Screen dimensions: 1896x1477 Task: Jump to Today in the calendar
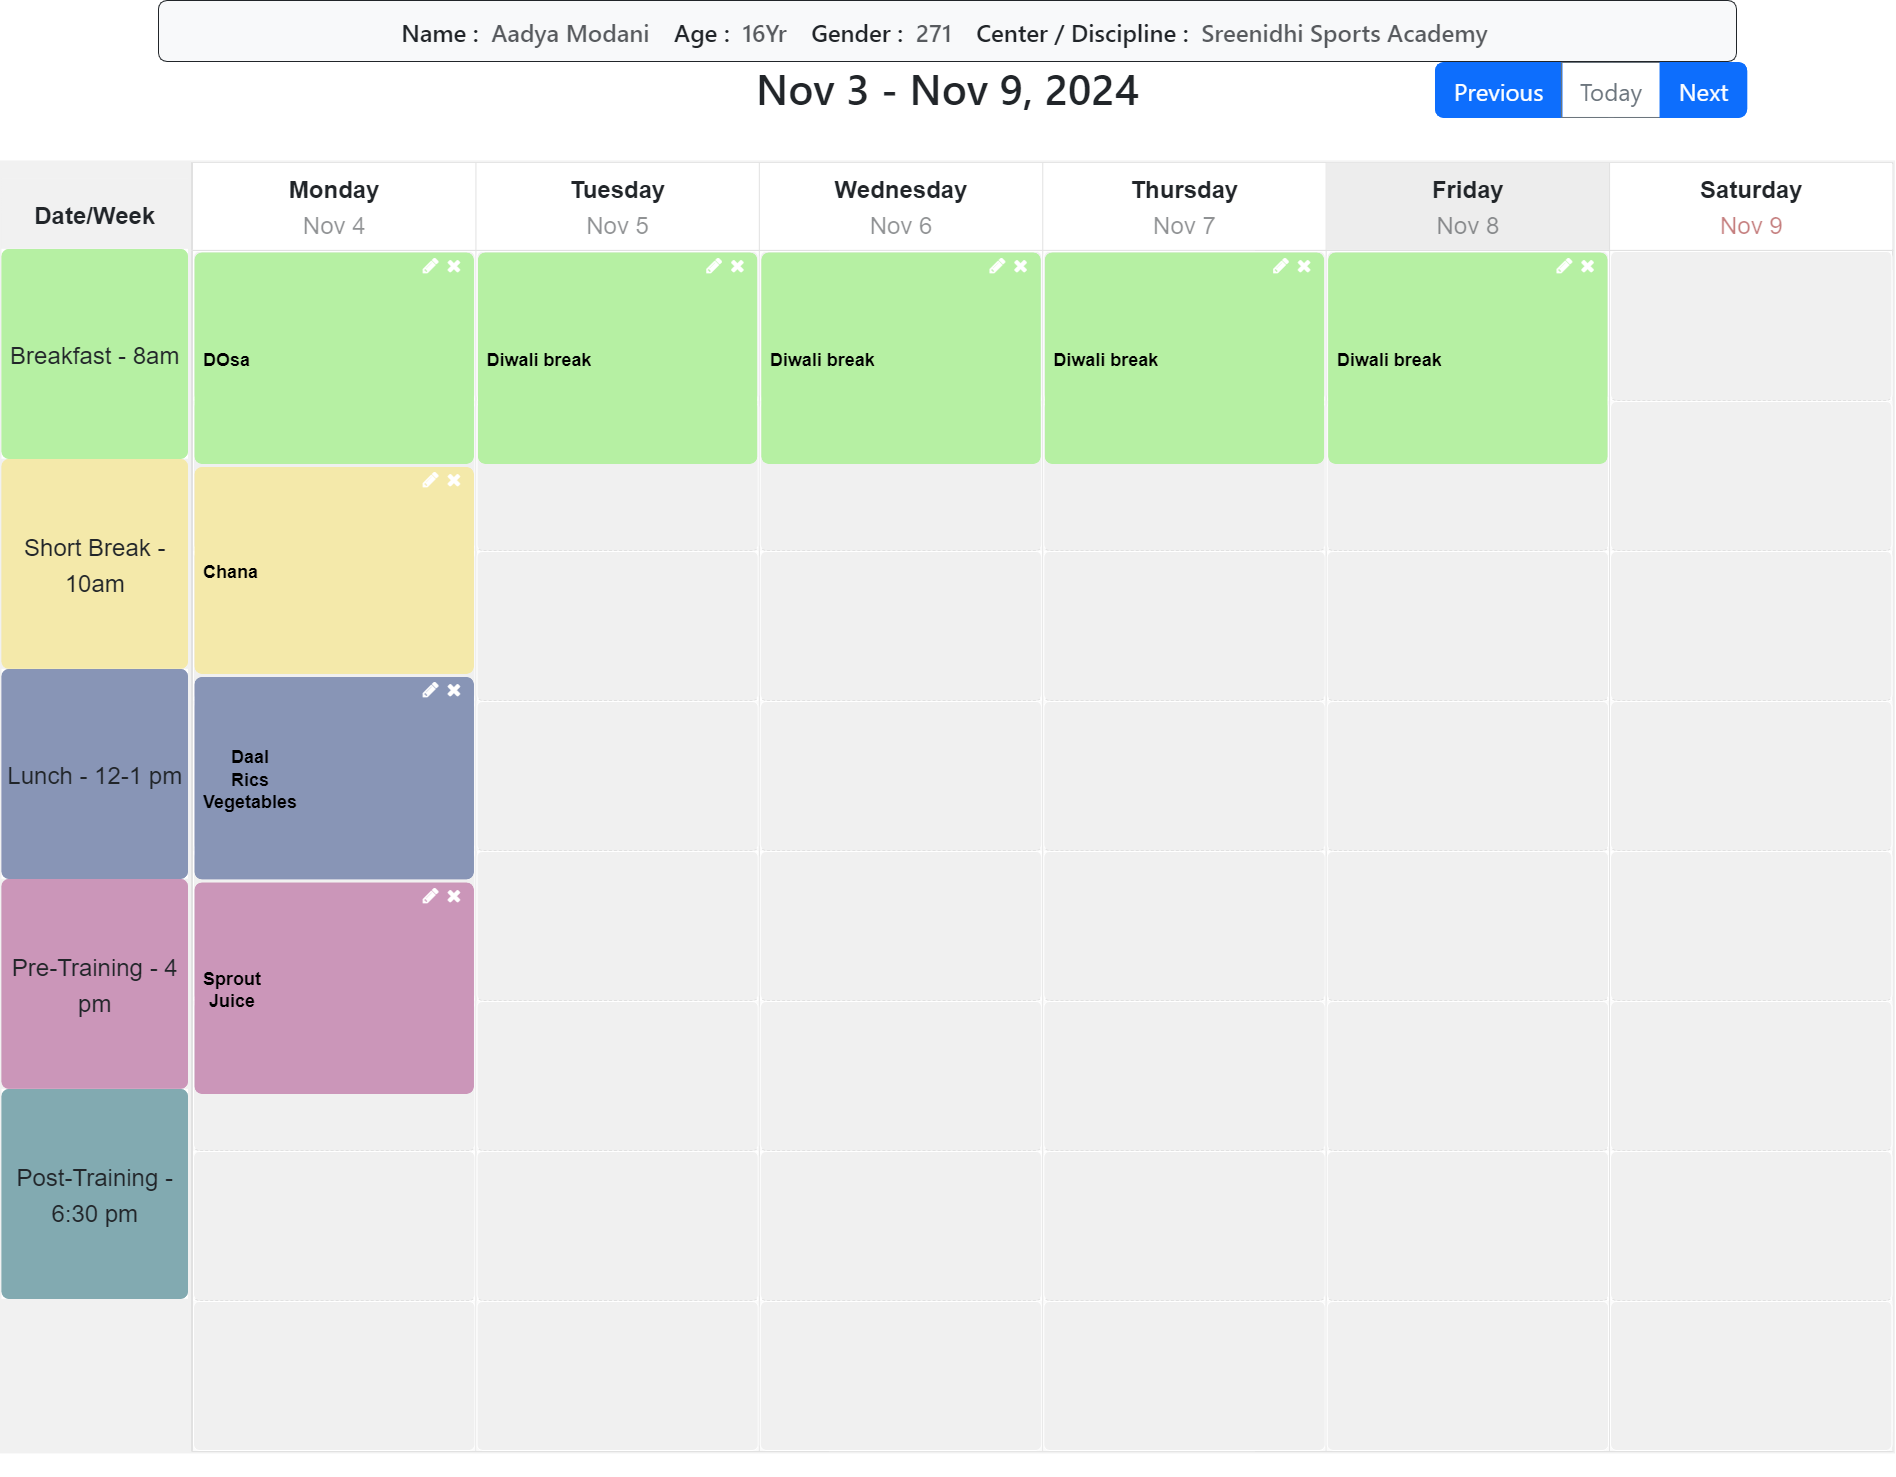(1610, 92)
